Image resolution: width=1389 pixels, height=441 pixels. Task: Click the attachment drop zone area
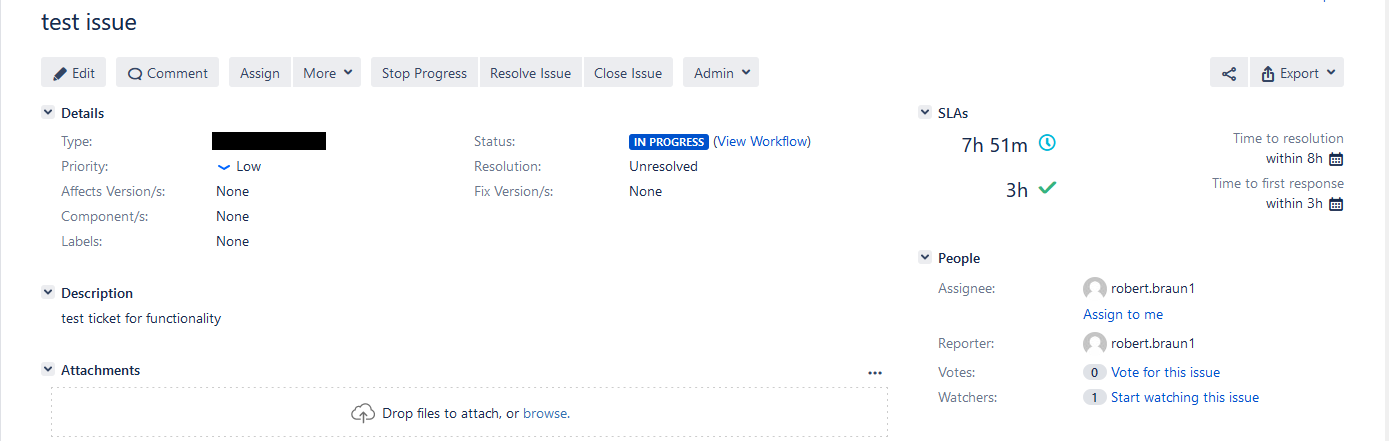click(469, 412)
